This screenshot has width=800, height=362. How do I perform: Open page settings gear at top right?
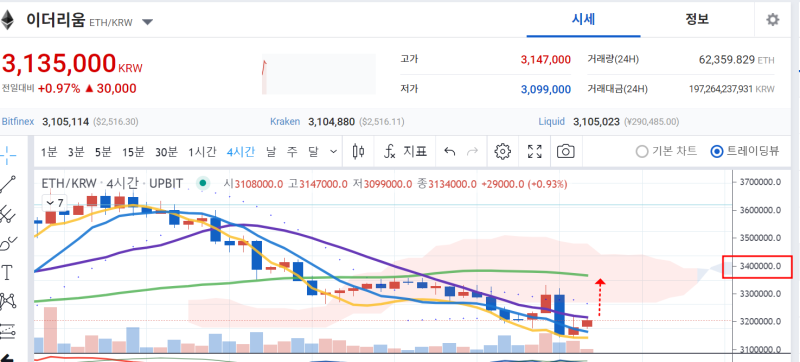tap(773, 20)
